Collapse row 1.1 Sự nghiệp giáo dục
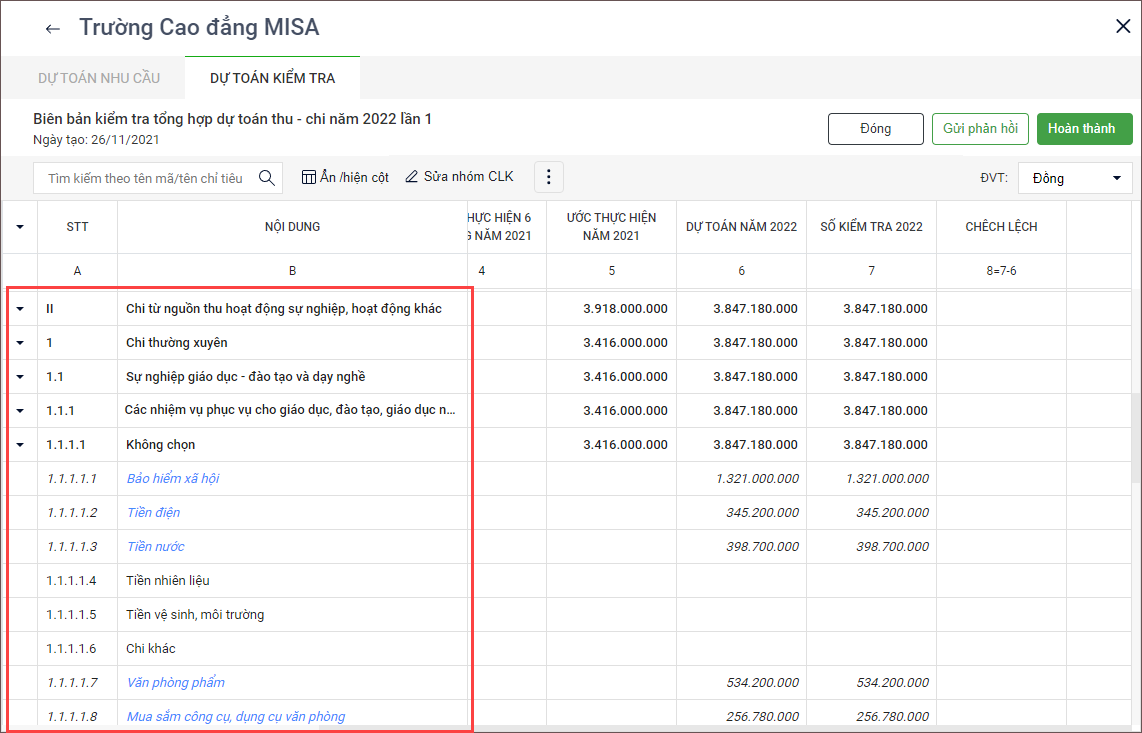 pyautogui.click(x=20, y=377)
